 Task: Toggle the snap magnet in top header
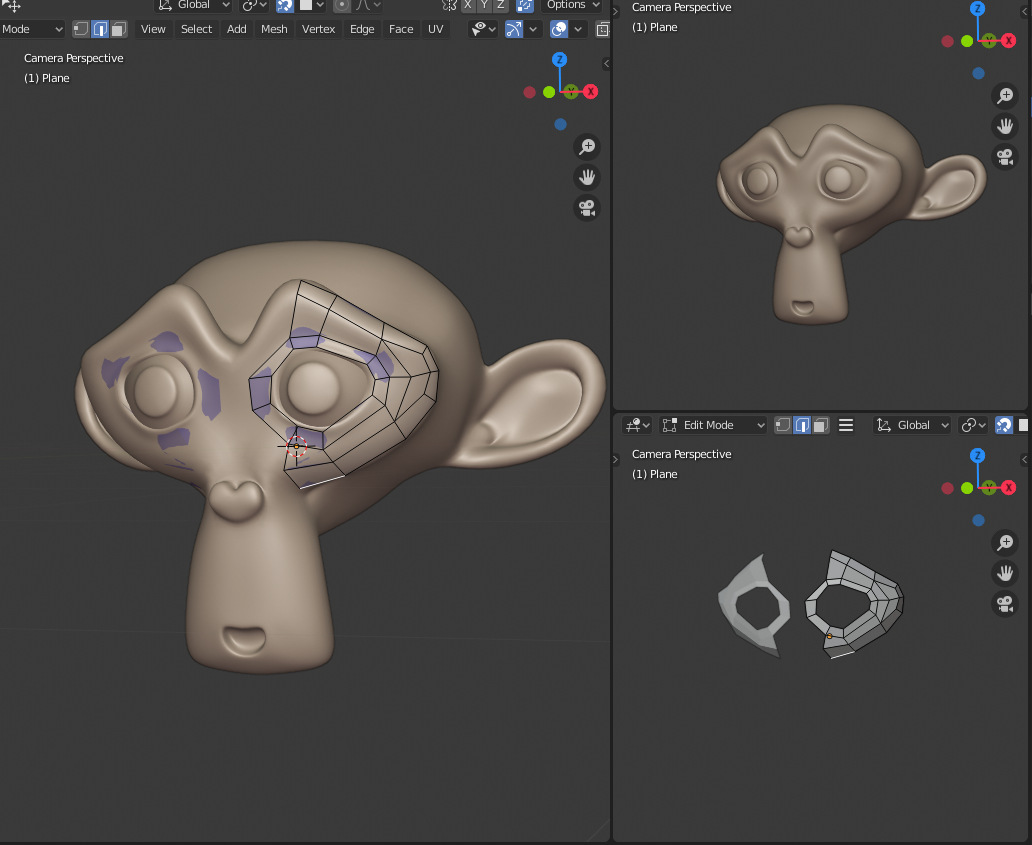tap(284, 5)
